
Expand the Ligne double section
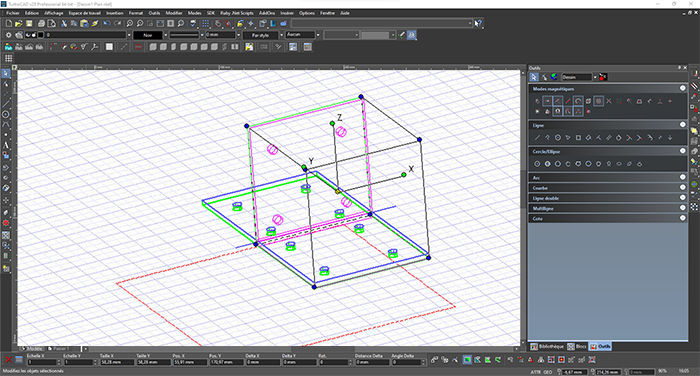coord(683,198)
